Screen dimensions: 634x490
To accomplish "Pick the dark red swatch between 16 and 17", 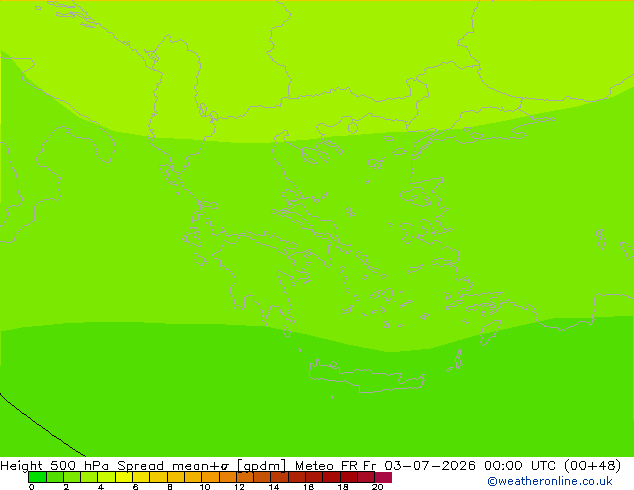I will pos(314,477).
